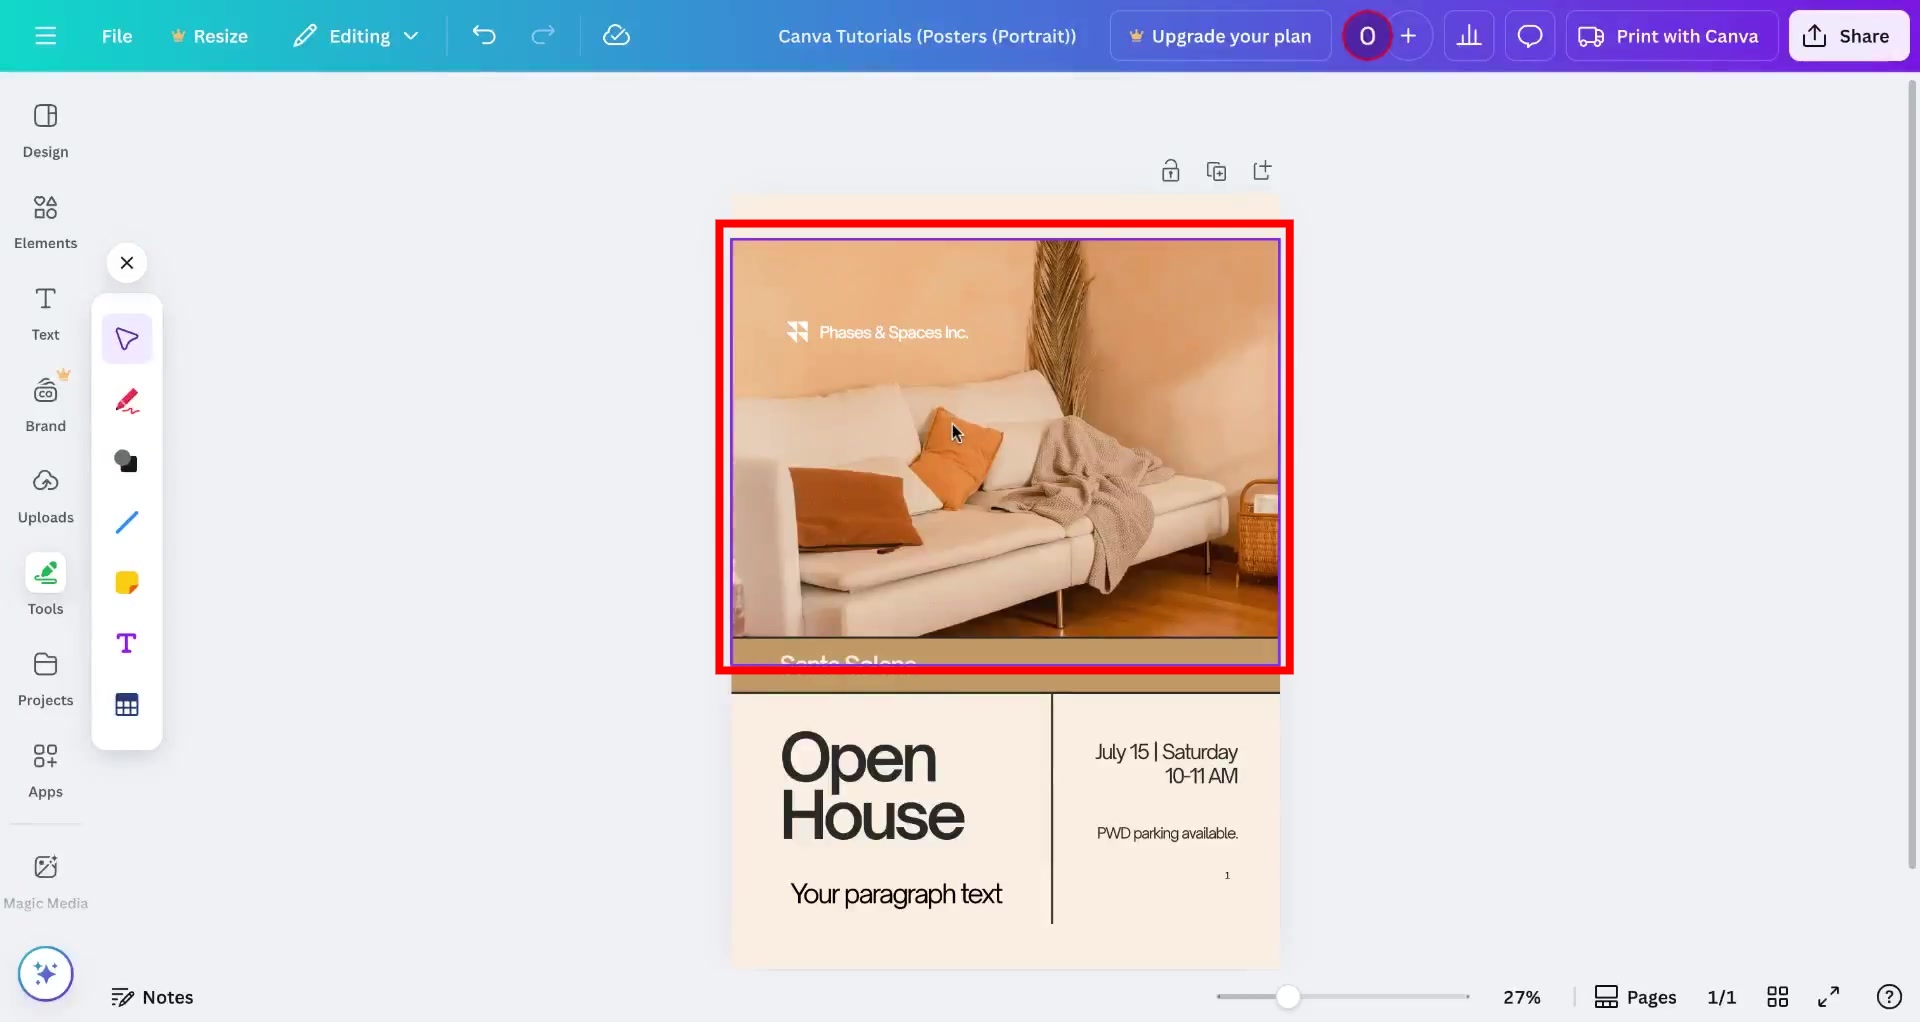Expand the Pages panel
This screenshot has height=1022, width=1920.
coord(1635,996)
